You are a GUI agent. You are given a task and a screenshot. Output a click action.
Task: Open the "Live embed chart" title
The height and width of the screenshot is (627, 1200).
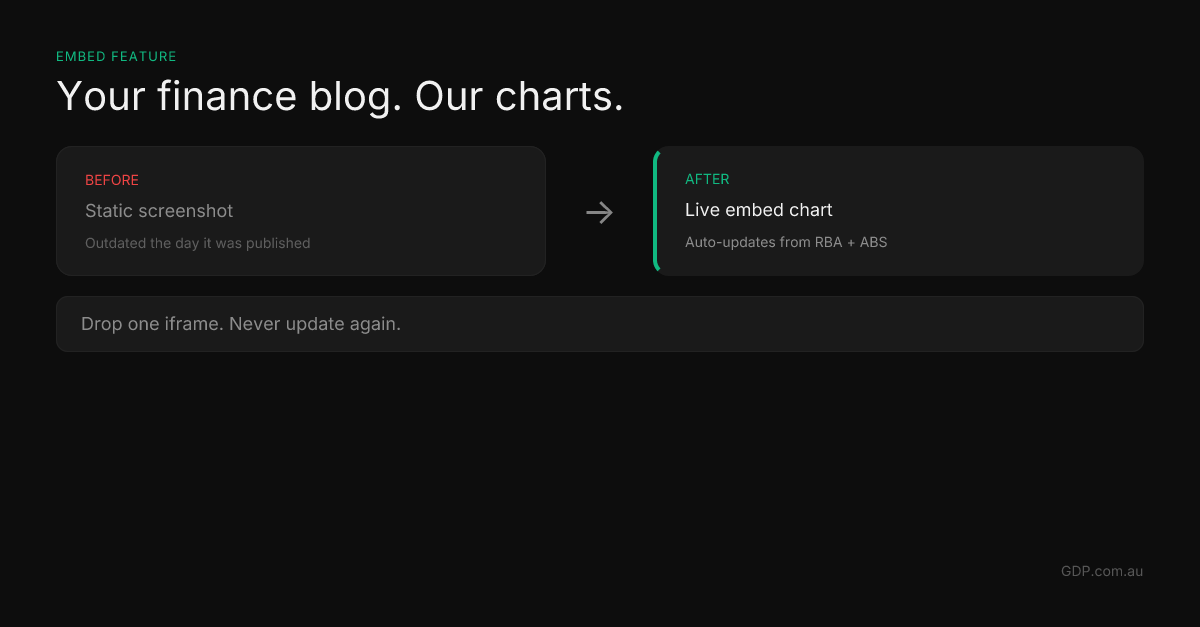(758, 210)
